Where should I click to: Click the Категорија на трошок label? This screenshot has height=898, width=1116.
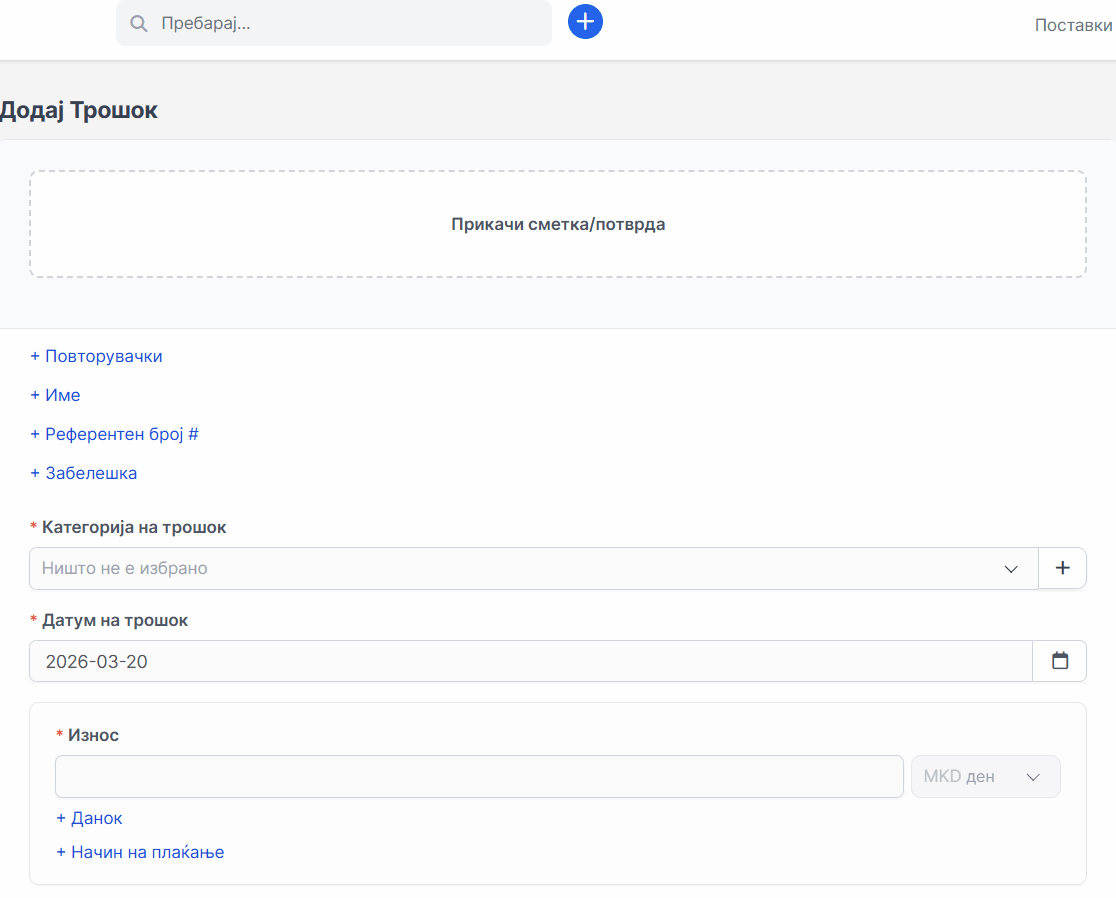click(134, 528)
